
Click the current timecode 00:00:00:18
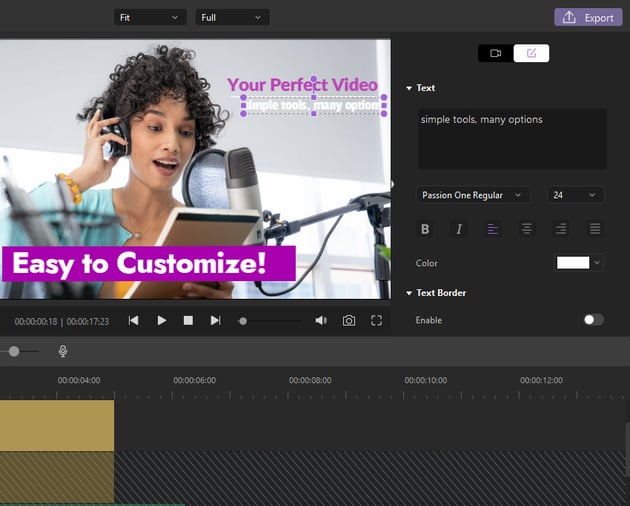[x=36, y=322]
